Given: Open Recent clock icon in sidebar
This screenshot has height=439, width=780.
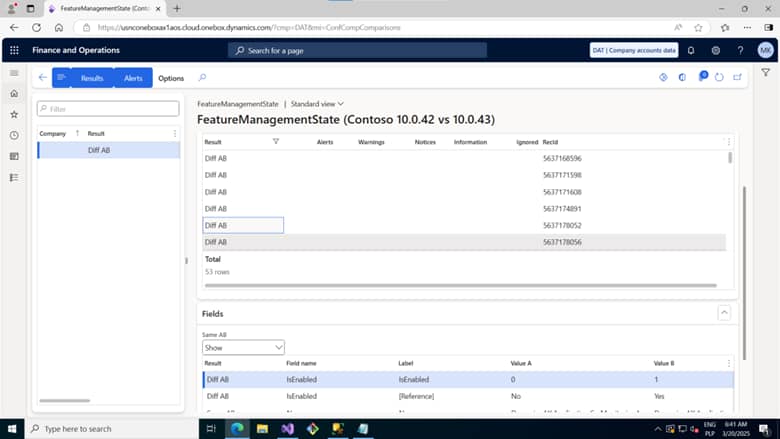Looking at the screenshot, I should [x=14, y=135].
